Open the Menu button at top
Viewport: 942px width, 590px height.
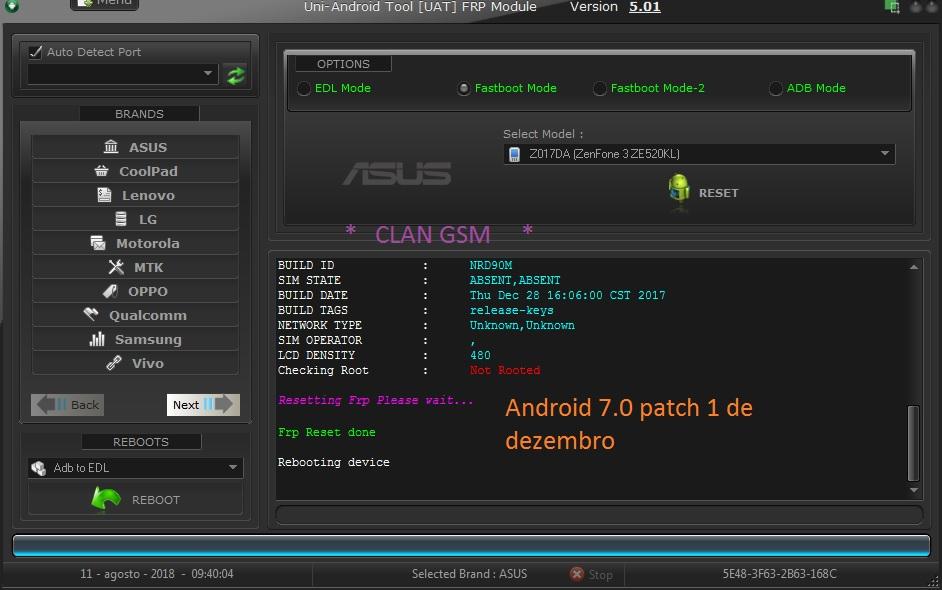point(105,4)
